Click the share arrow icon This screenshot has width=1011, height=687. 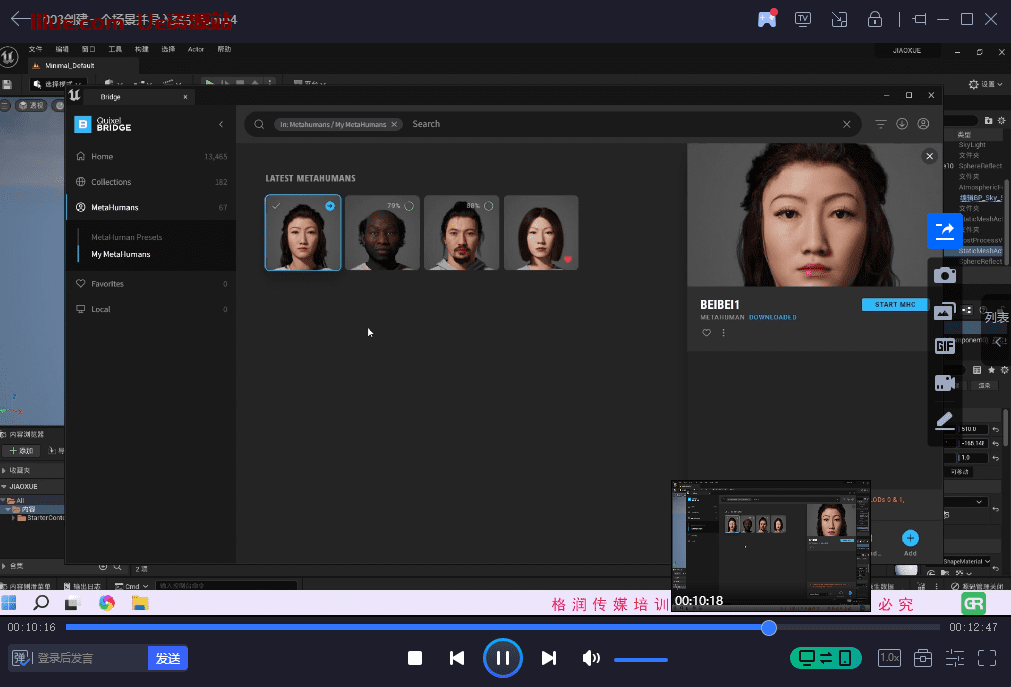[944, 231]
